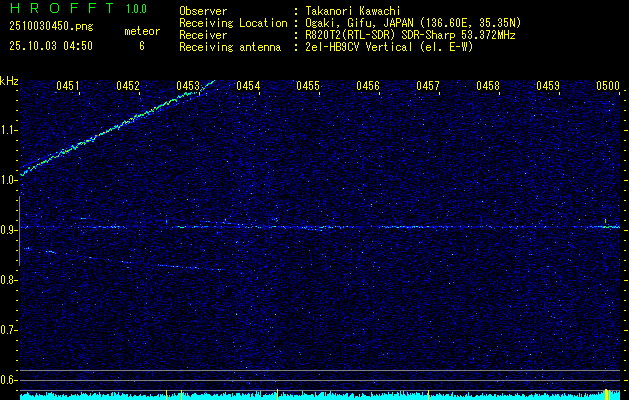
Task: Click the 0454 time label
Action: pyautogui.click(x=248, y=85)
